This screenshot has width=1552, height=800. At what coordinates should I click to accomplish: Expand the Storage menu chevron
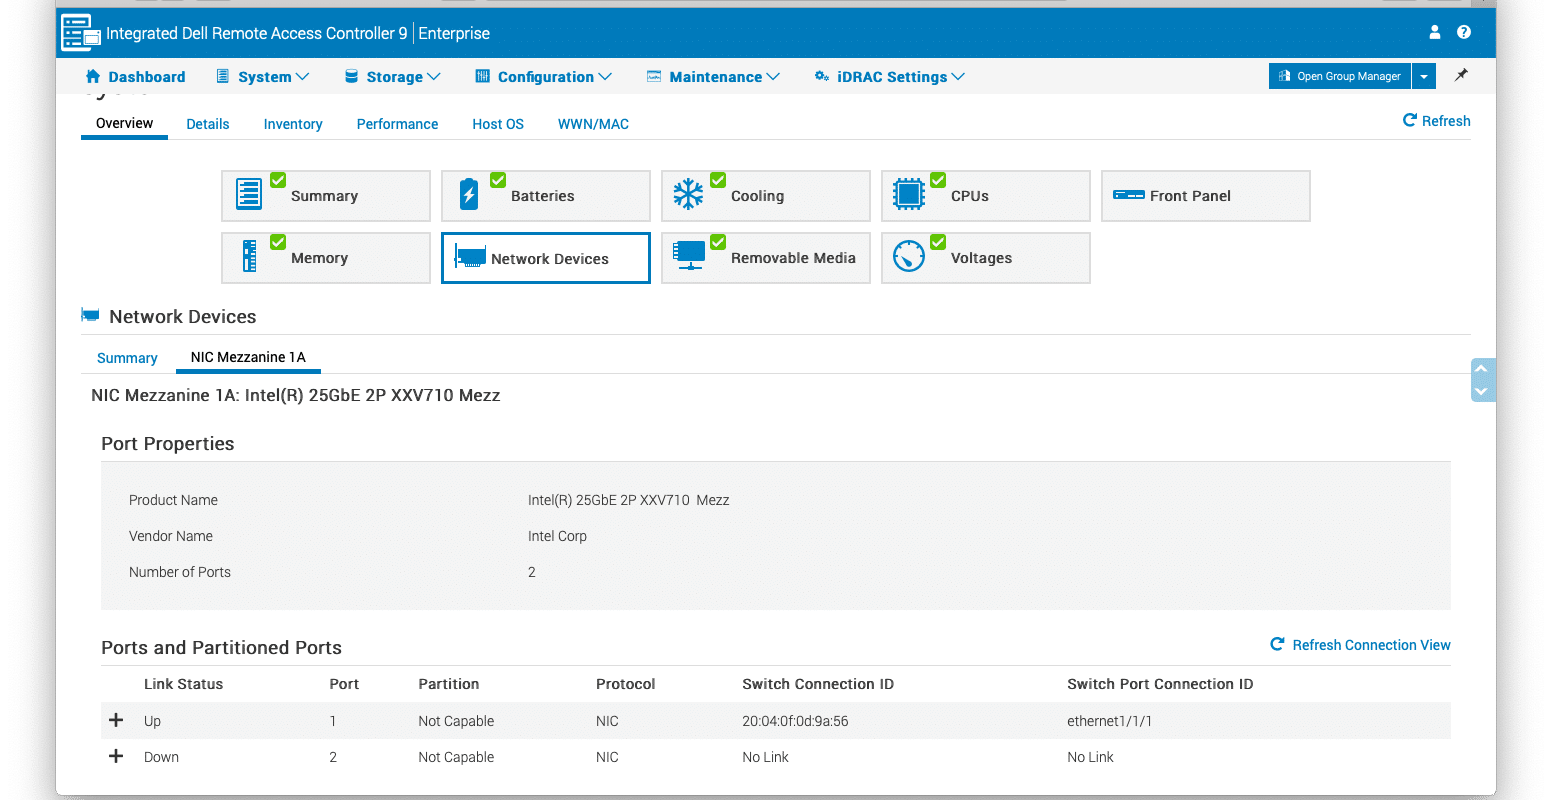point(434,76)
